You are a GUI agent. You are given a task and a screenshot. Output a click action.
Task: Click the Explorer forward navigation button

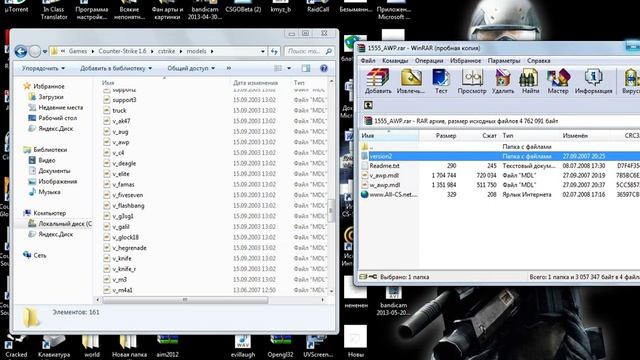click(x=35, y=51)
